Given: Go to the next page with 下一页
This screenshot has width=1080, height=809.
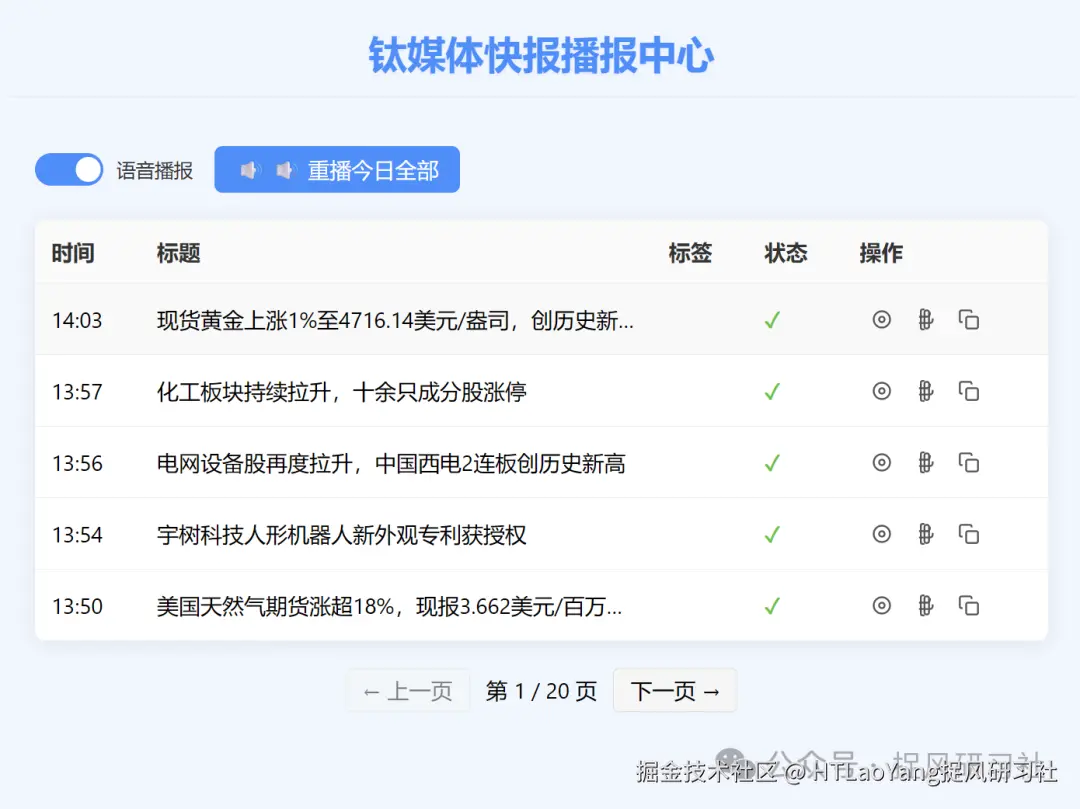Looking at the screenshot, I should click(674, 690).
